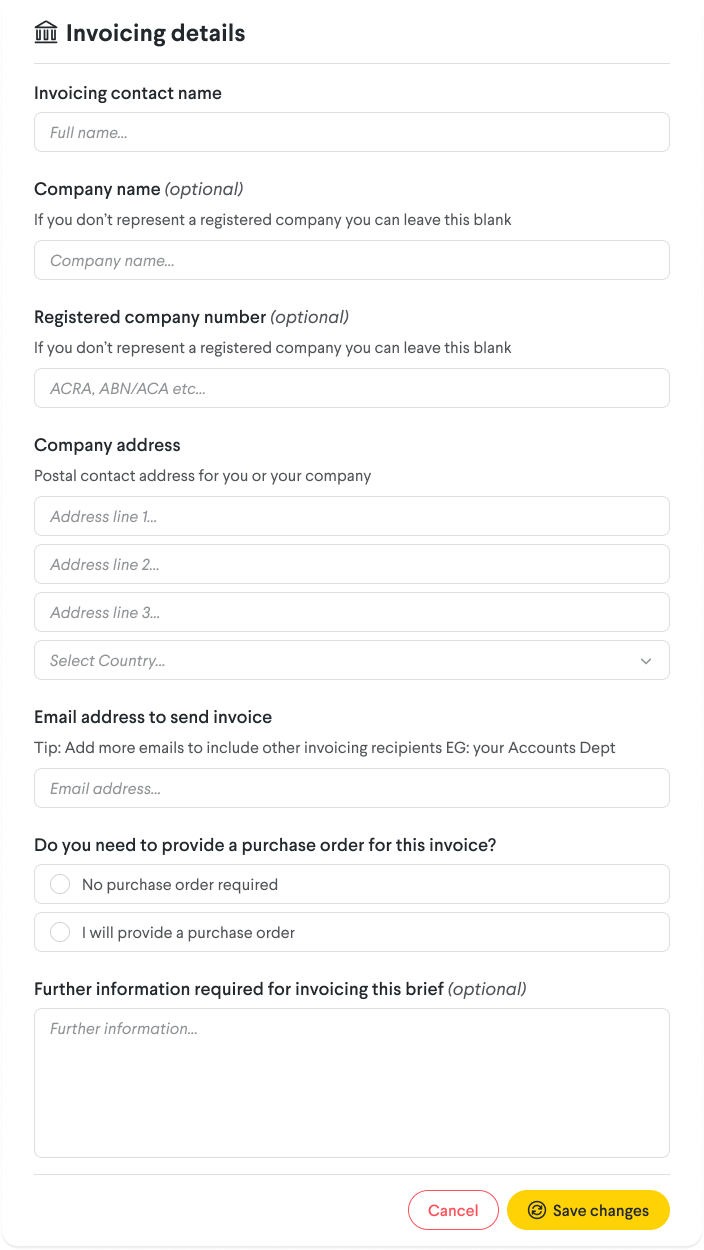This screenshot has width=704, height=1250.
Task: Click the Save changes button
Action: point(588,1210)
